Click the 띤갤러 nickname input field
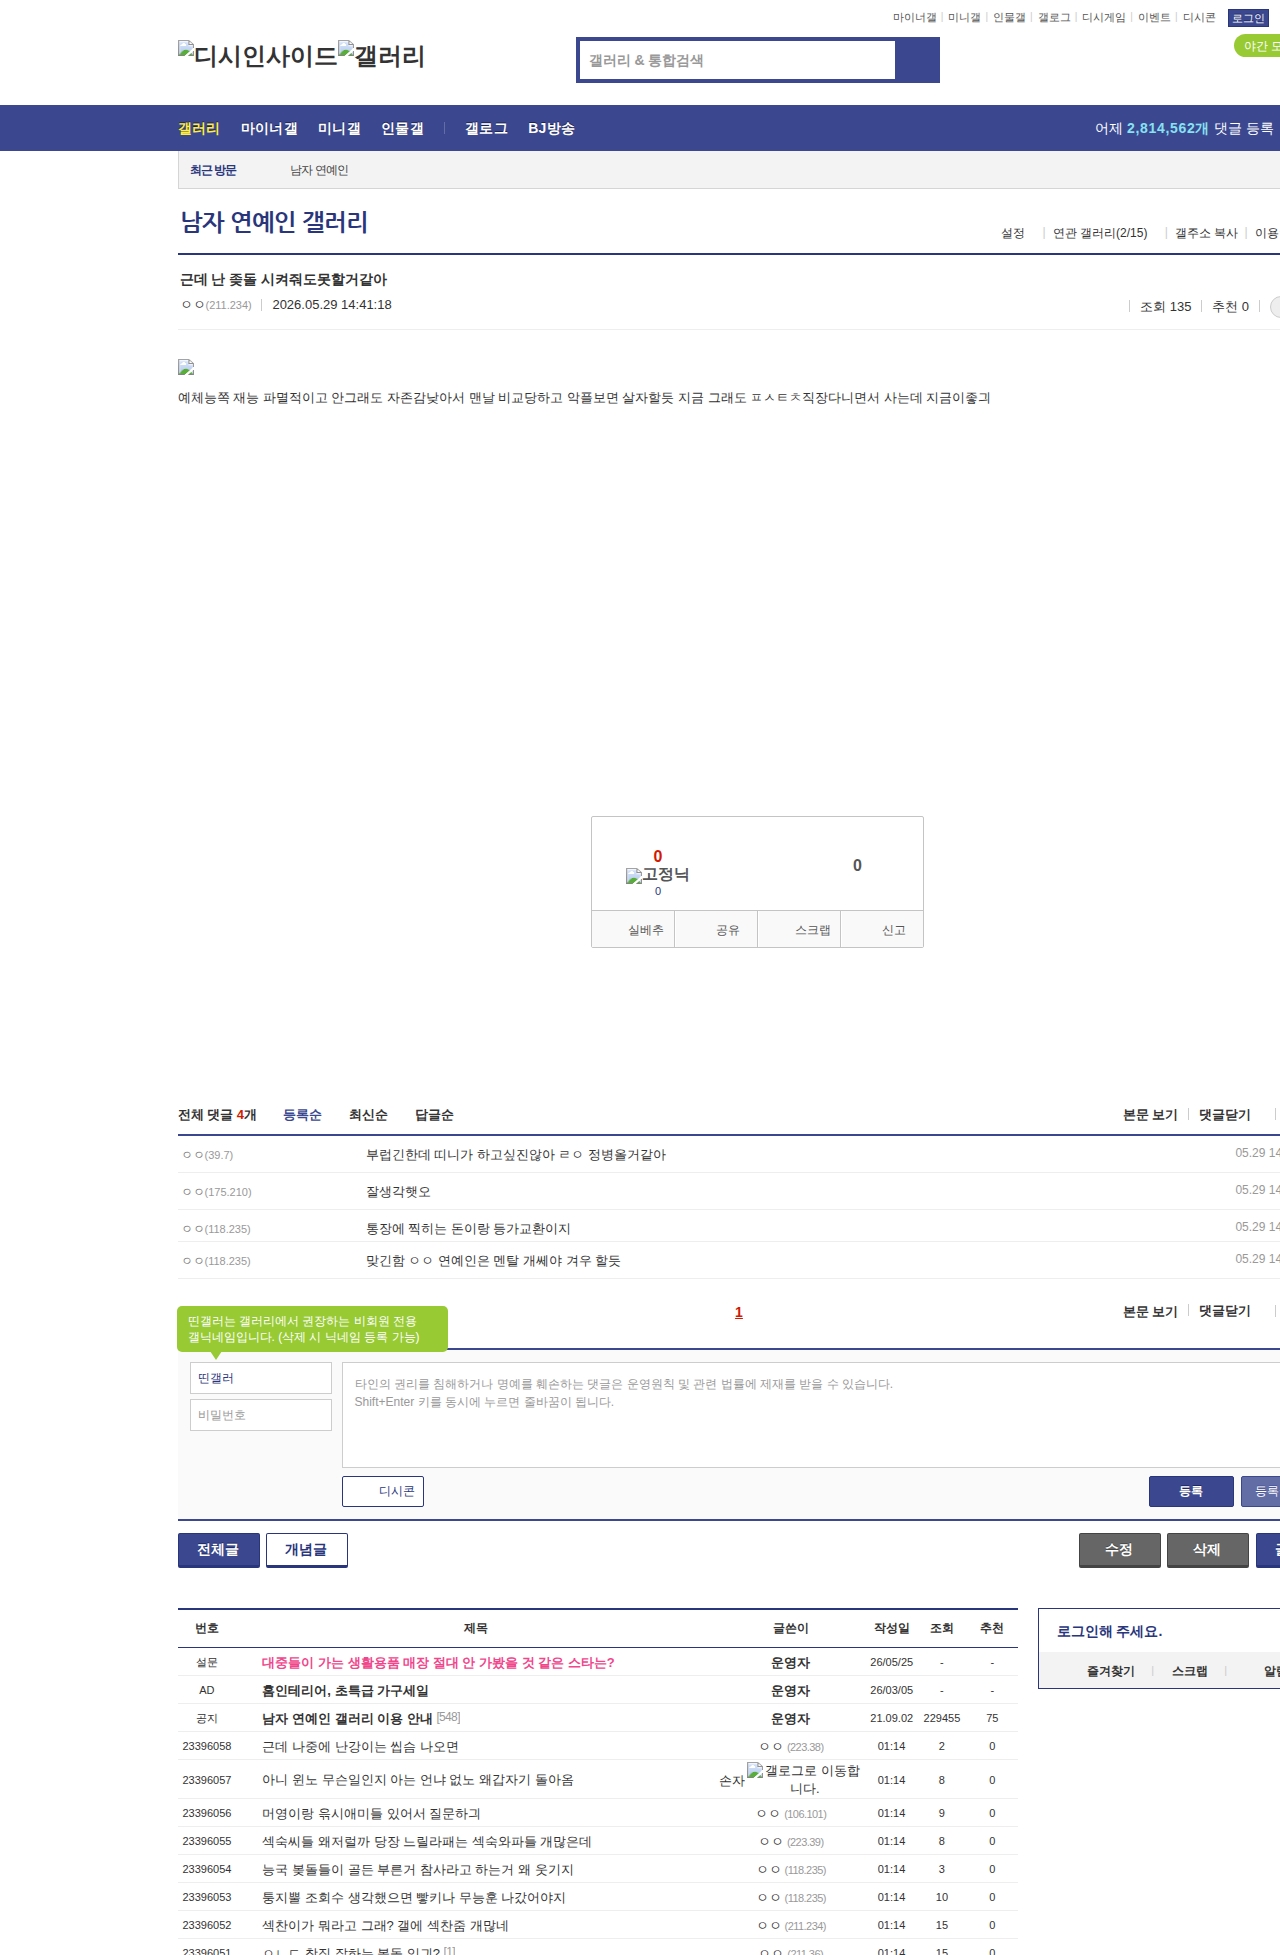The height and width of the screenshot is (1955, 1280). [x=261, y=1378]
